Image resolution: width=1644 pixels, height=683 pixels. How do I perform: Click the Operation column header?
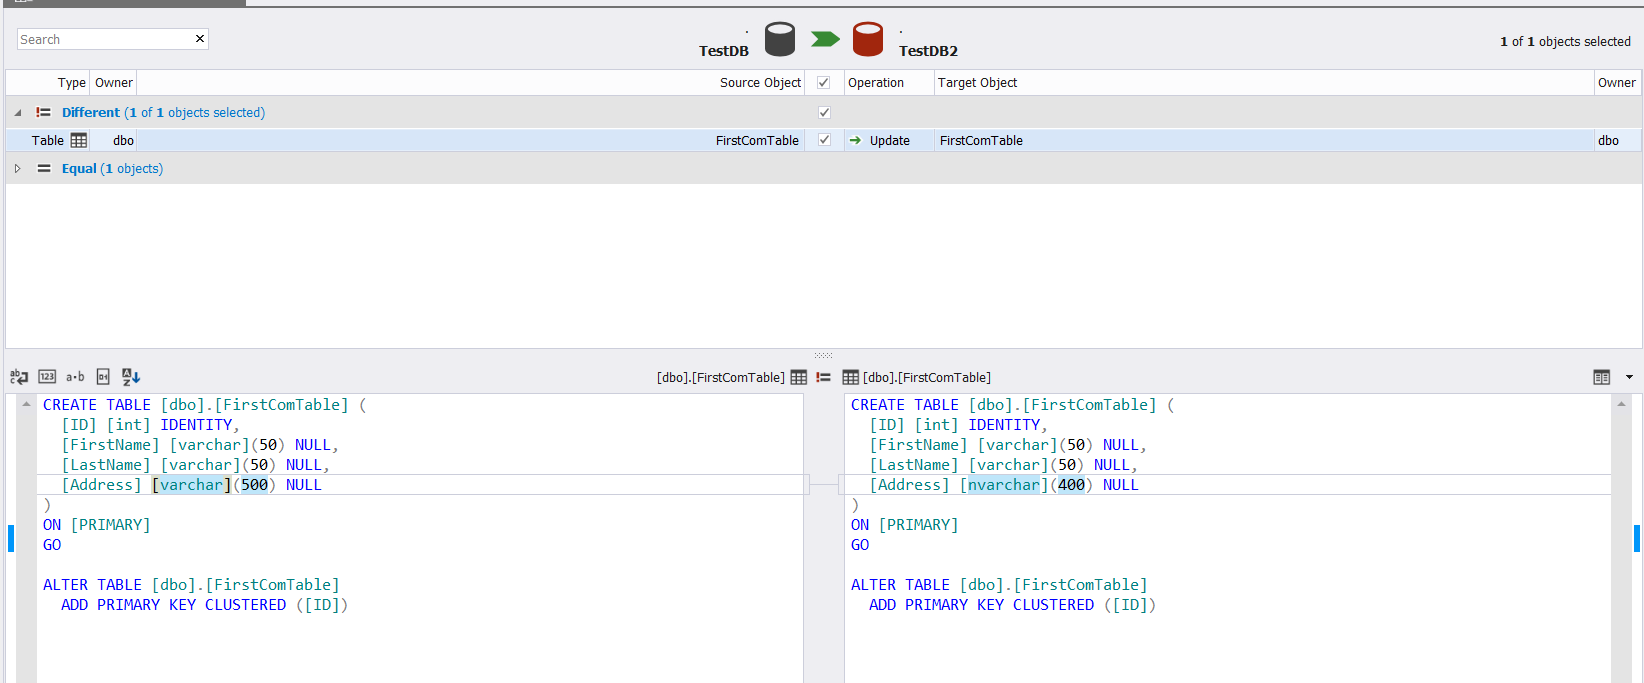[x=876, y=83]
